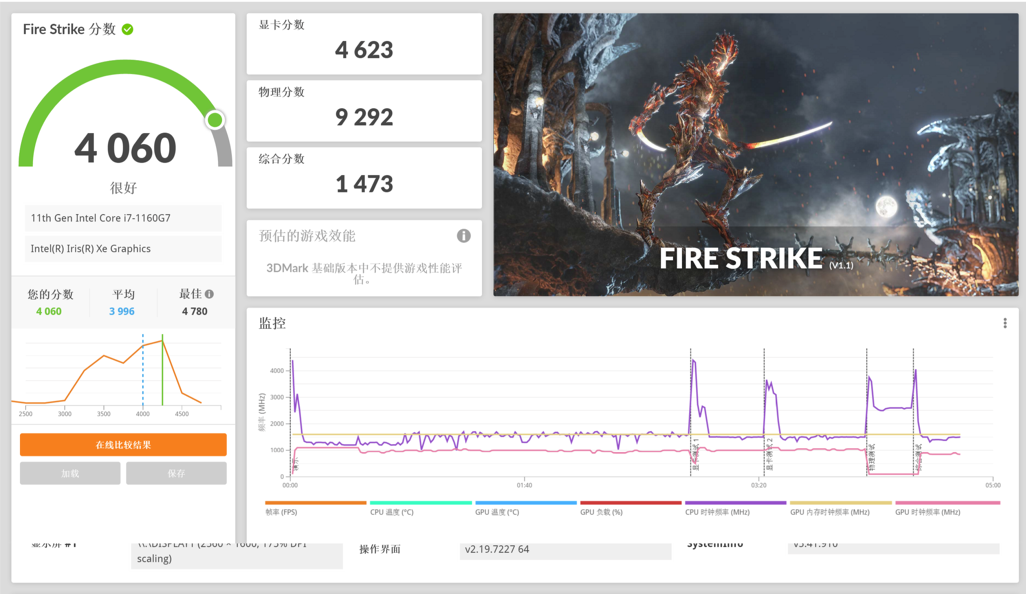Click the 3DMark 基础版本 notice text
The image size is (1026, 594).
click(364, 273)
